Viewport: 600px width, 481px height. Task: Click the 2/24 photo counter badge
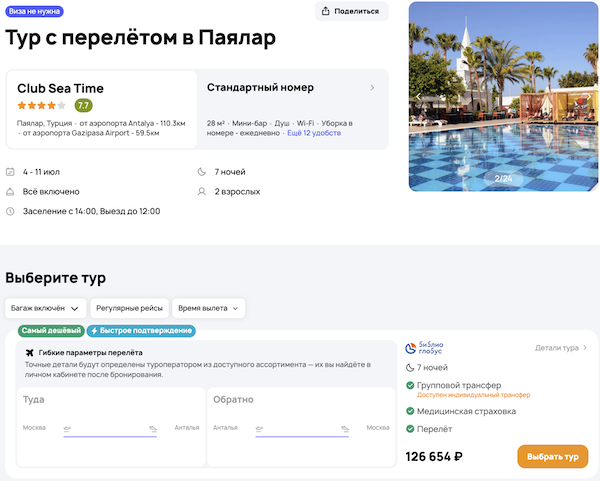tap(503, 178)
